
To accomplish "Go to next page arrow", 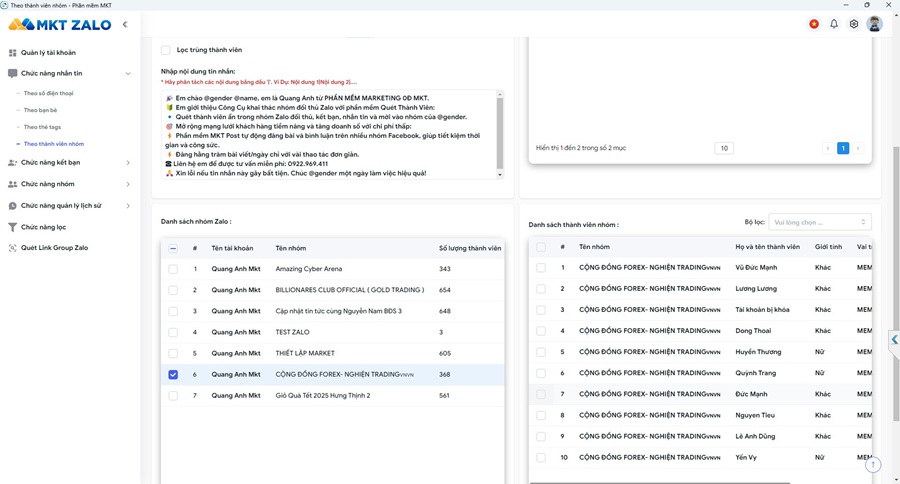I will pos(858,148).
